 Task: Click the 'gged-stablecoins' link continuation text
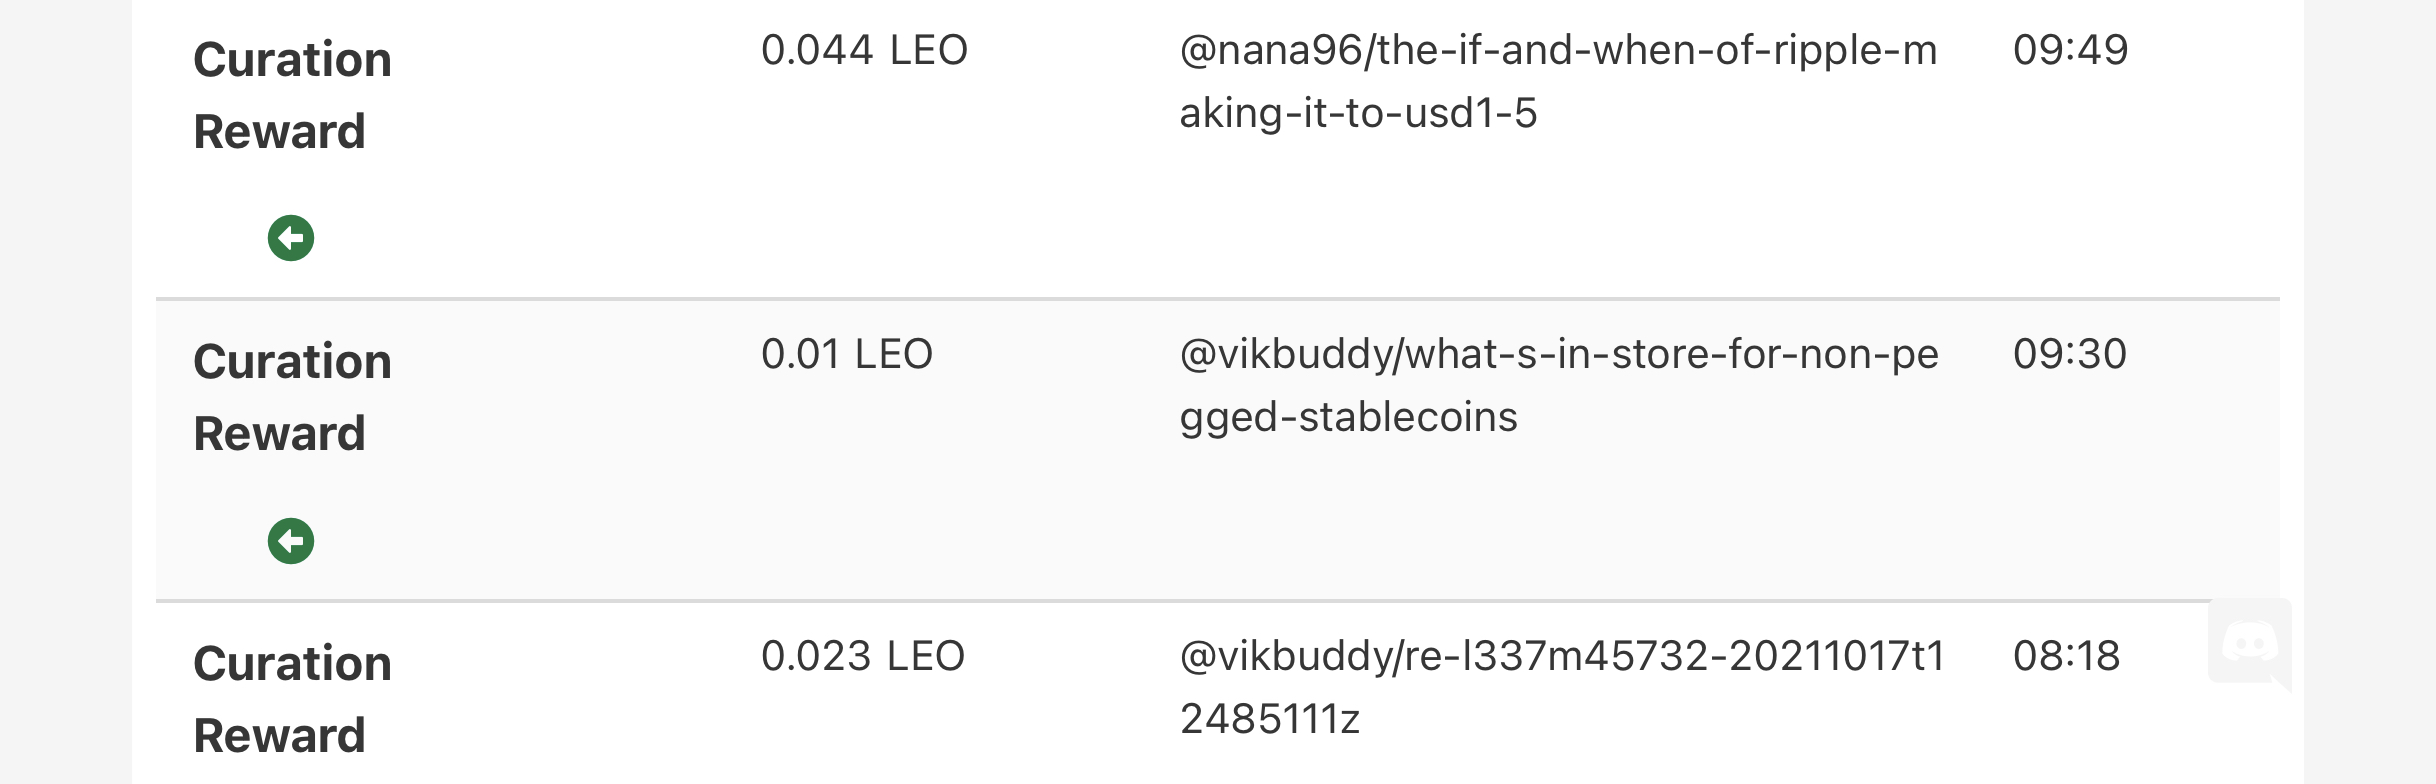click(x=1348, y=417)
